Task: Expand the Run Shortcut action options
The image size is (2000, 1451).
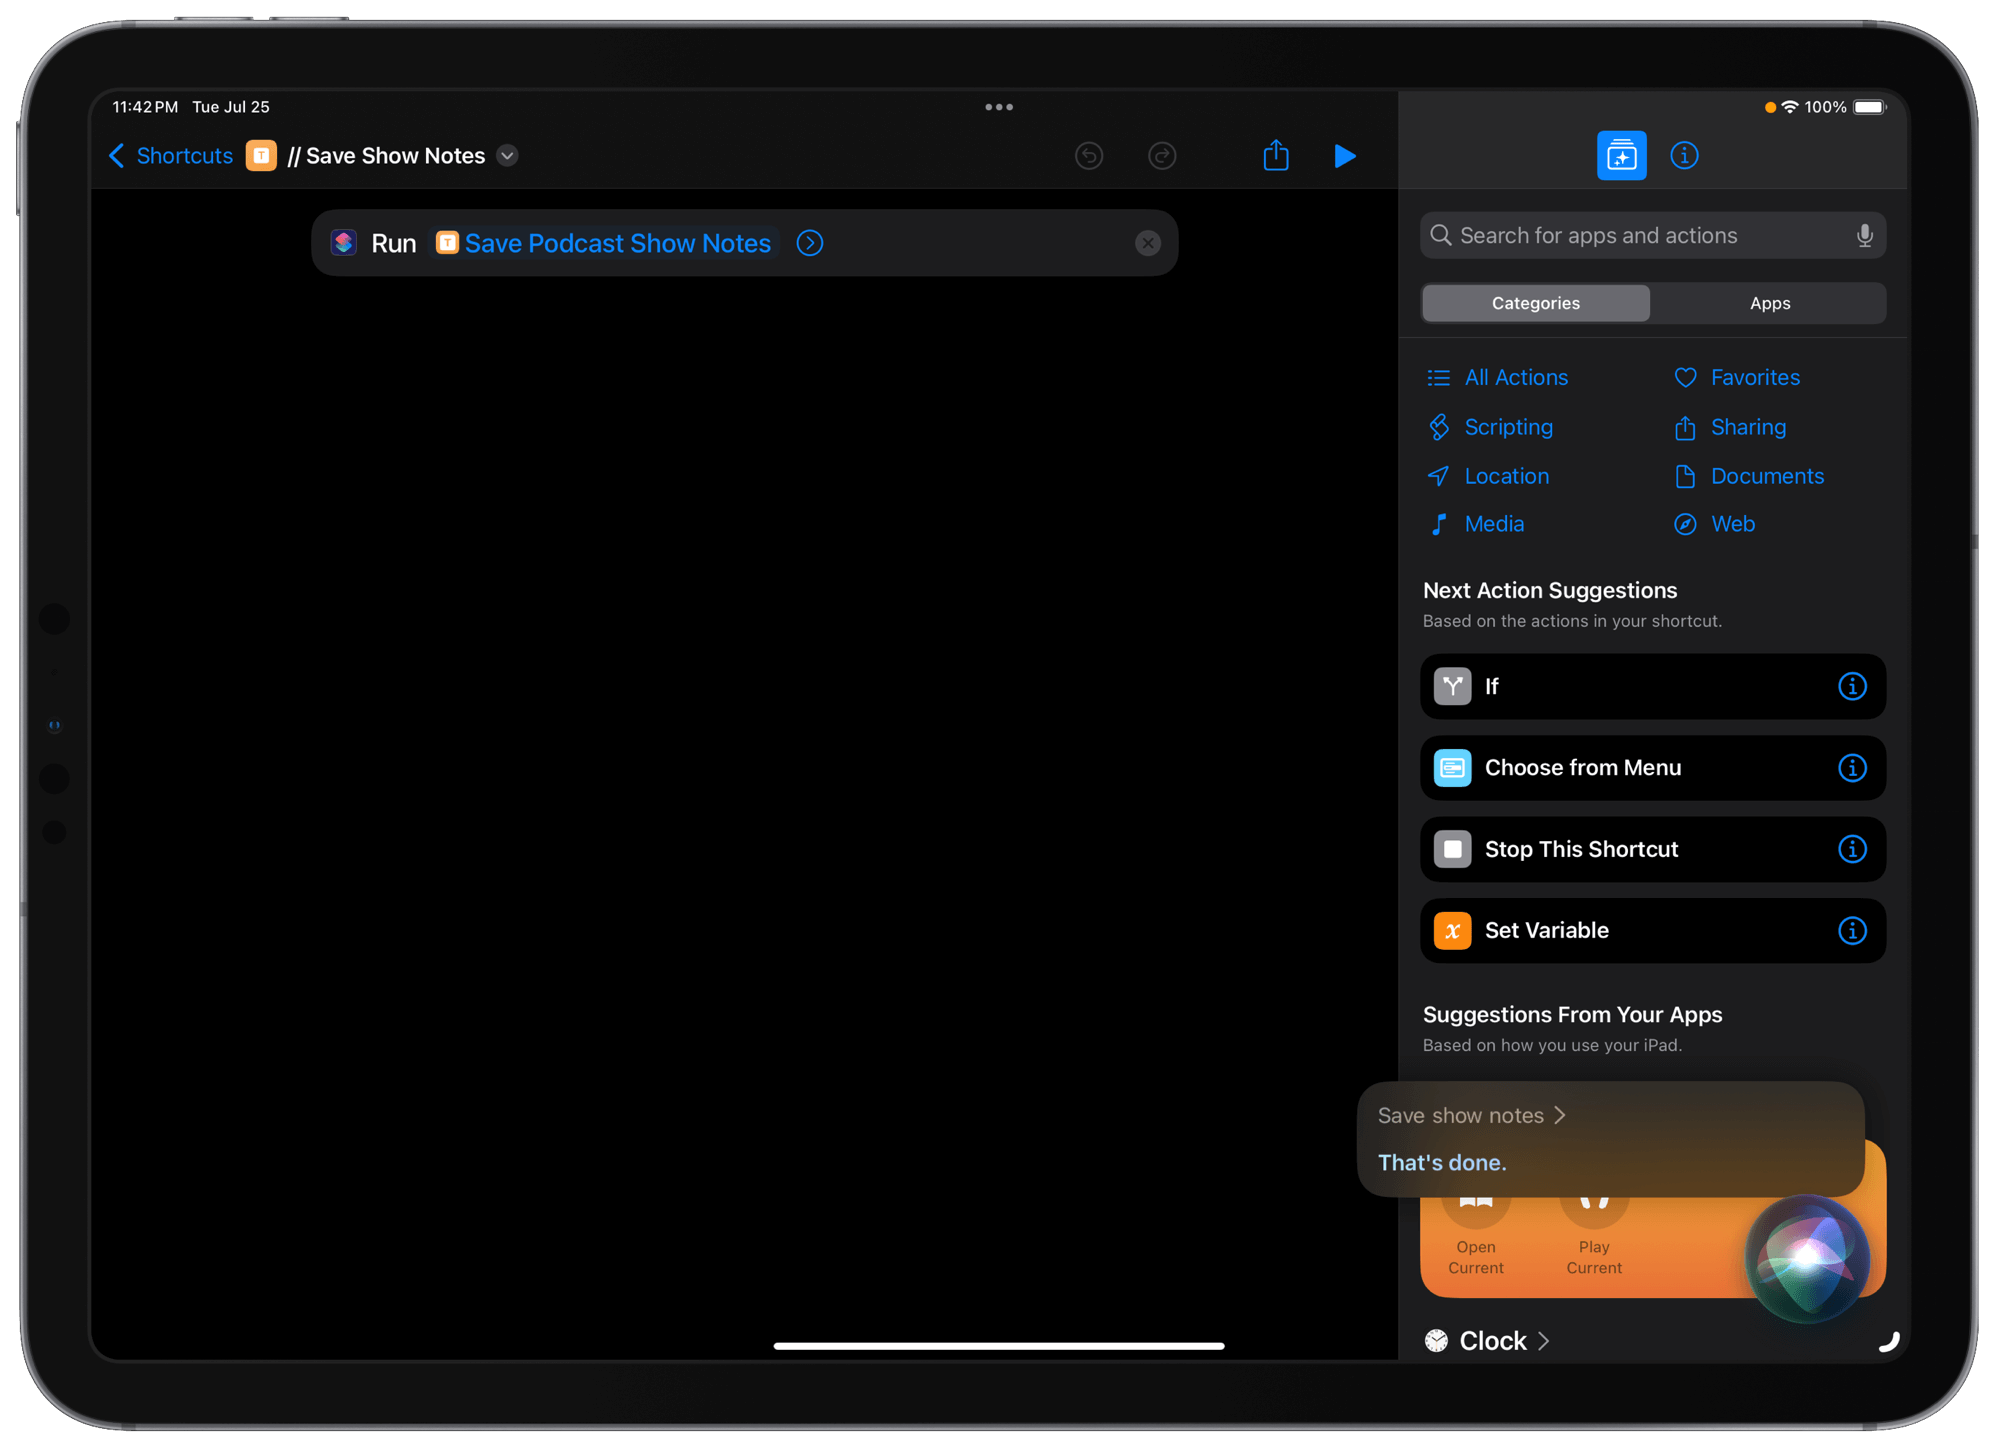Action: tap(810, 243)
